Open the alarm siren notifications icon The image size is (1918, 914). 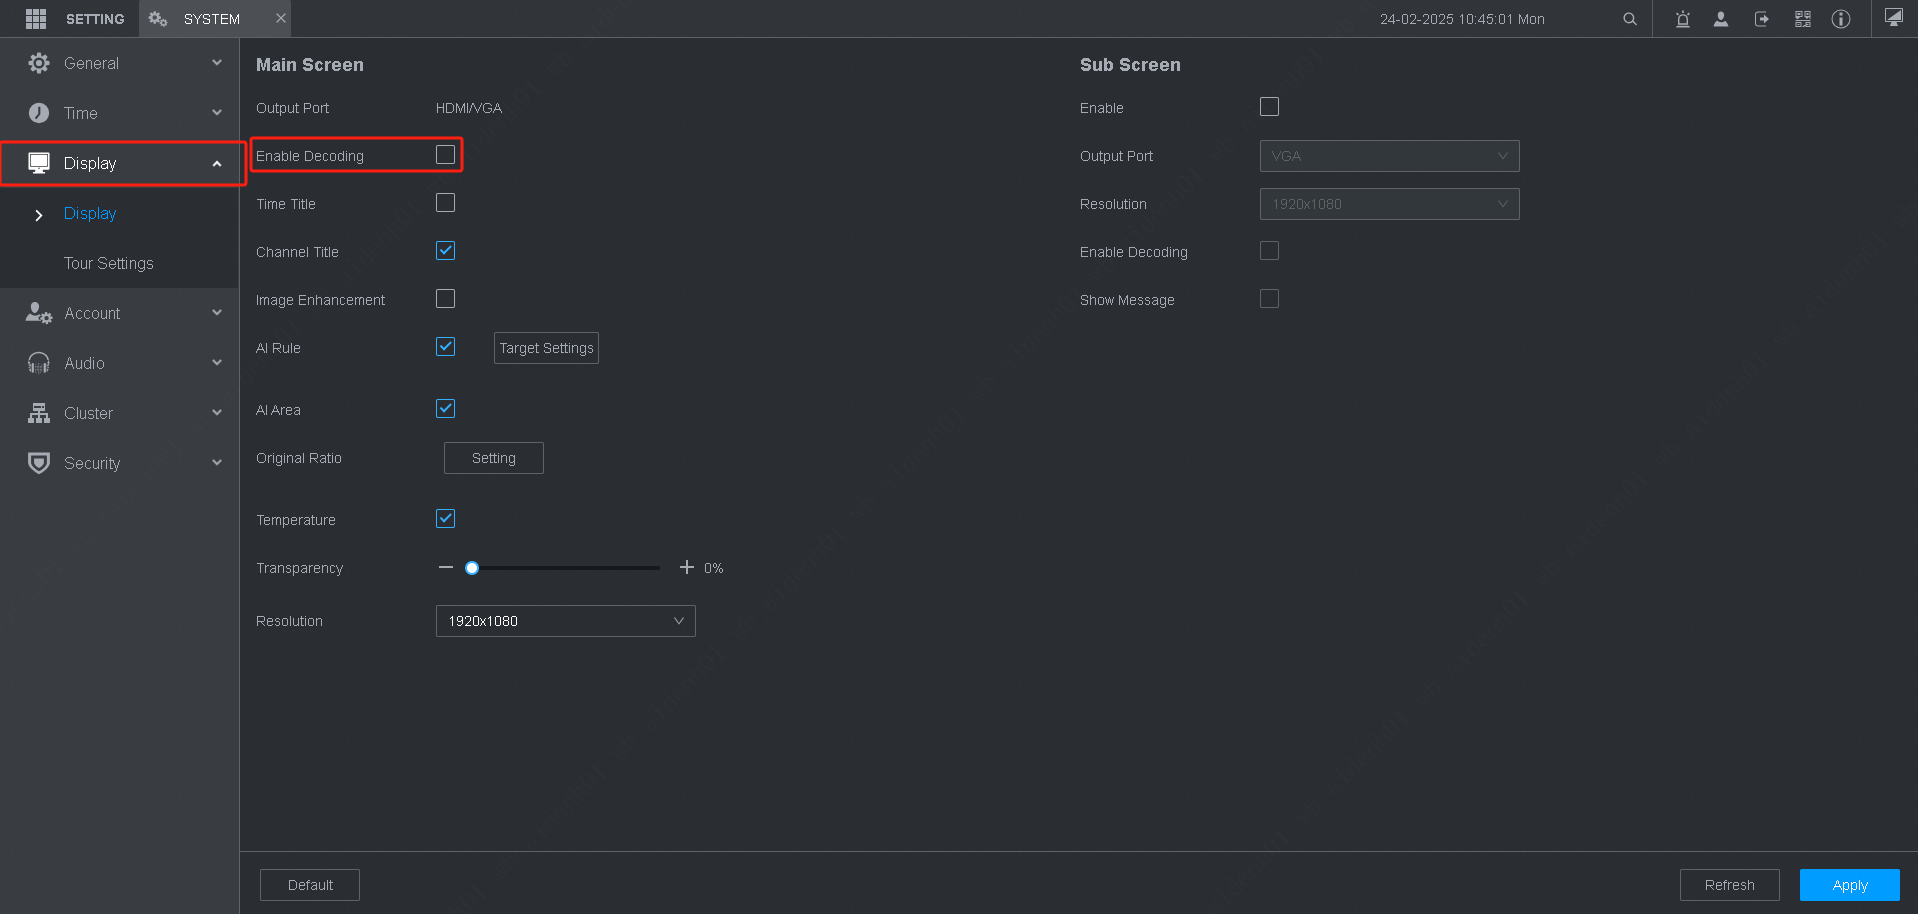[x=1683, y=19]
